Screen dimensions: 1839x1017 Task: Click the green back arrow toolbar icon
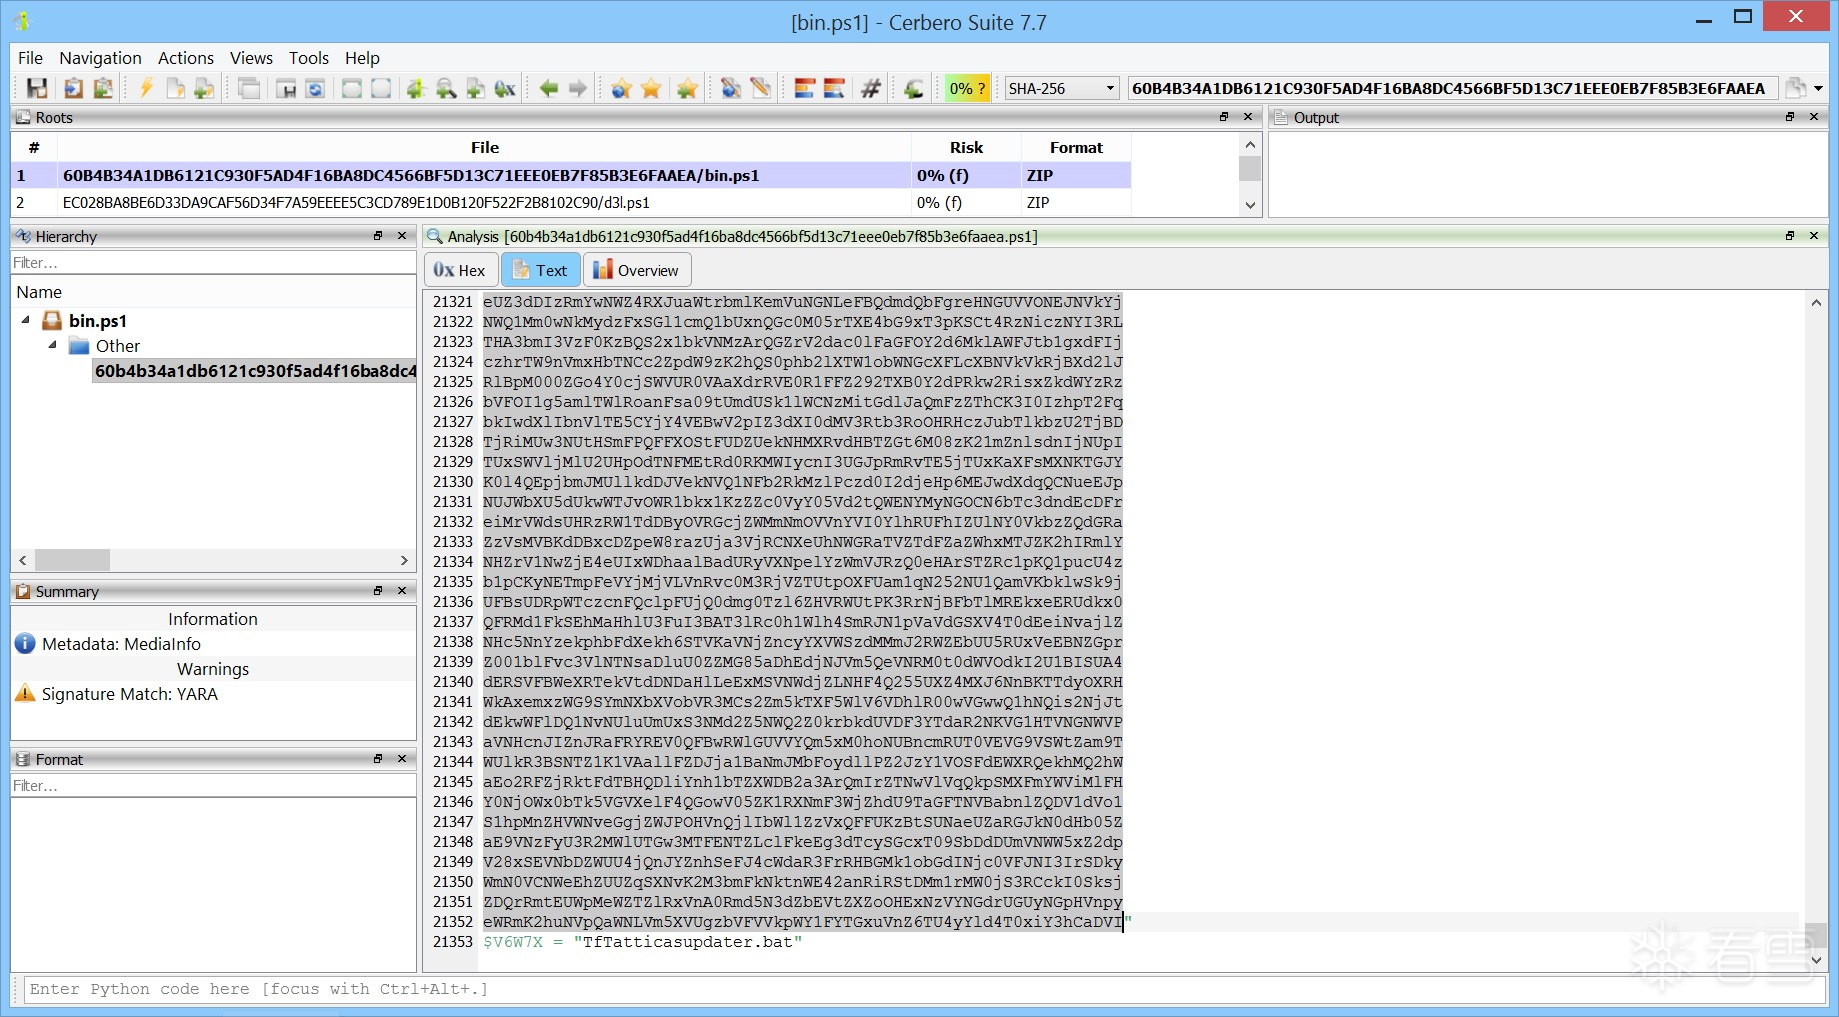point(549,88)
